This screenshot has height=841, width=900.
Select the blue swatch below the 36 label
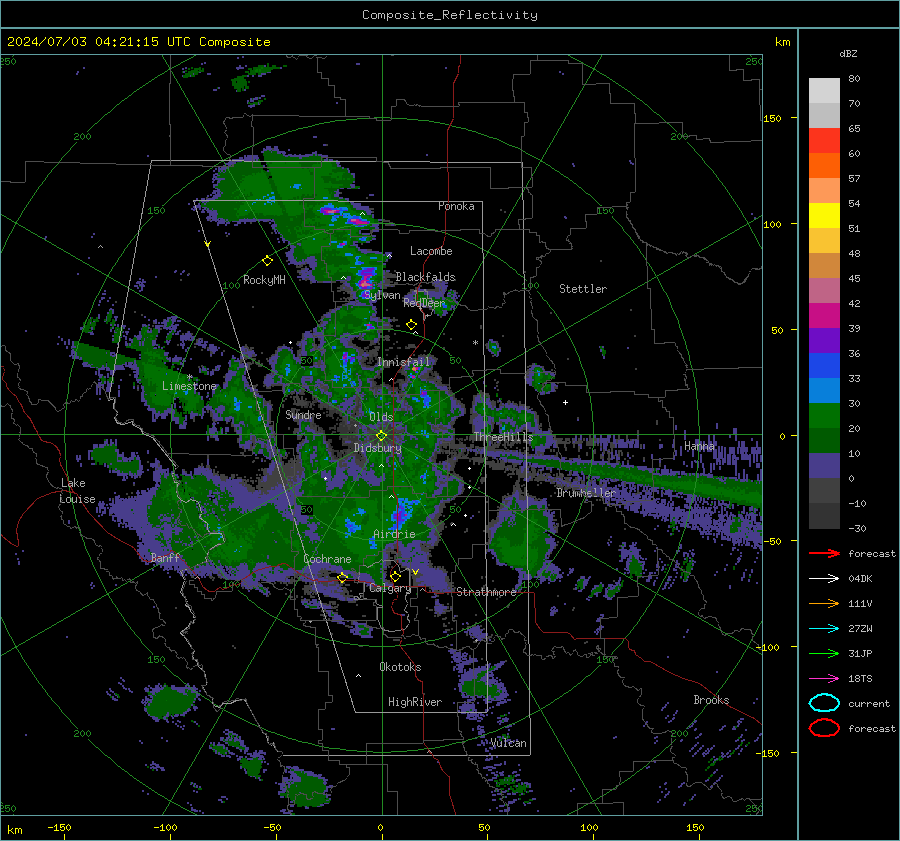click(x=824, y=365)
